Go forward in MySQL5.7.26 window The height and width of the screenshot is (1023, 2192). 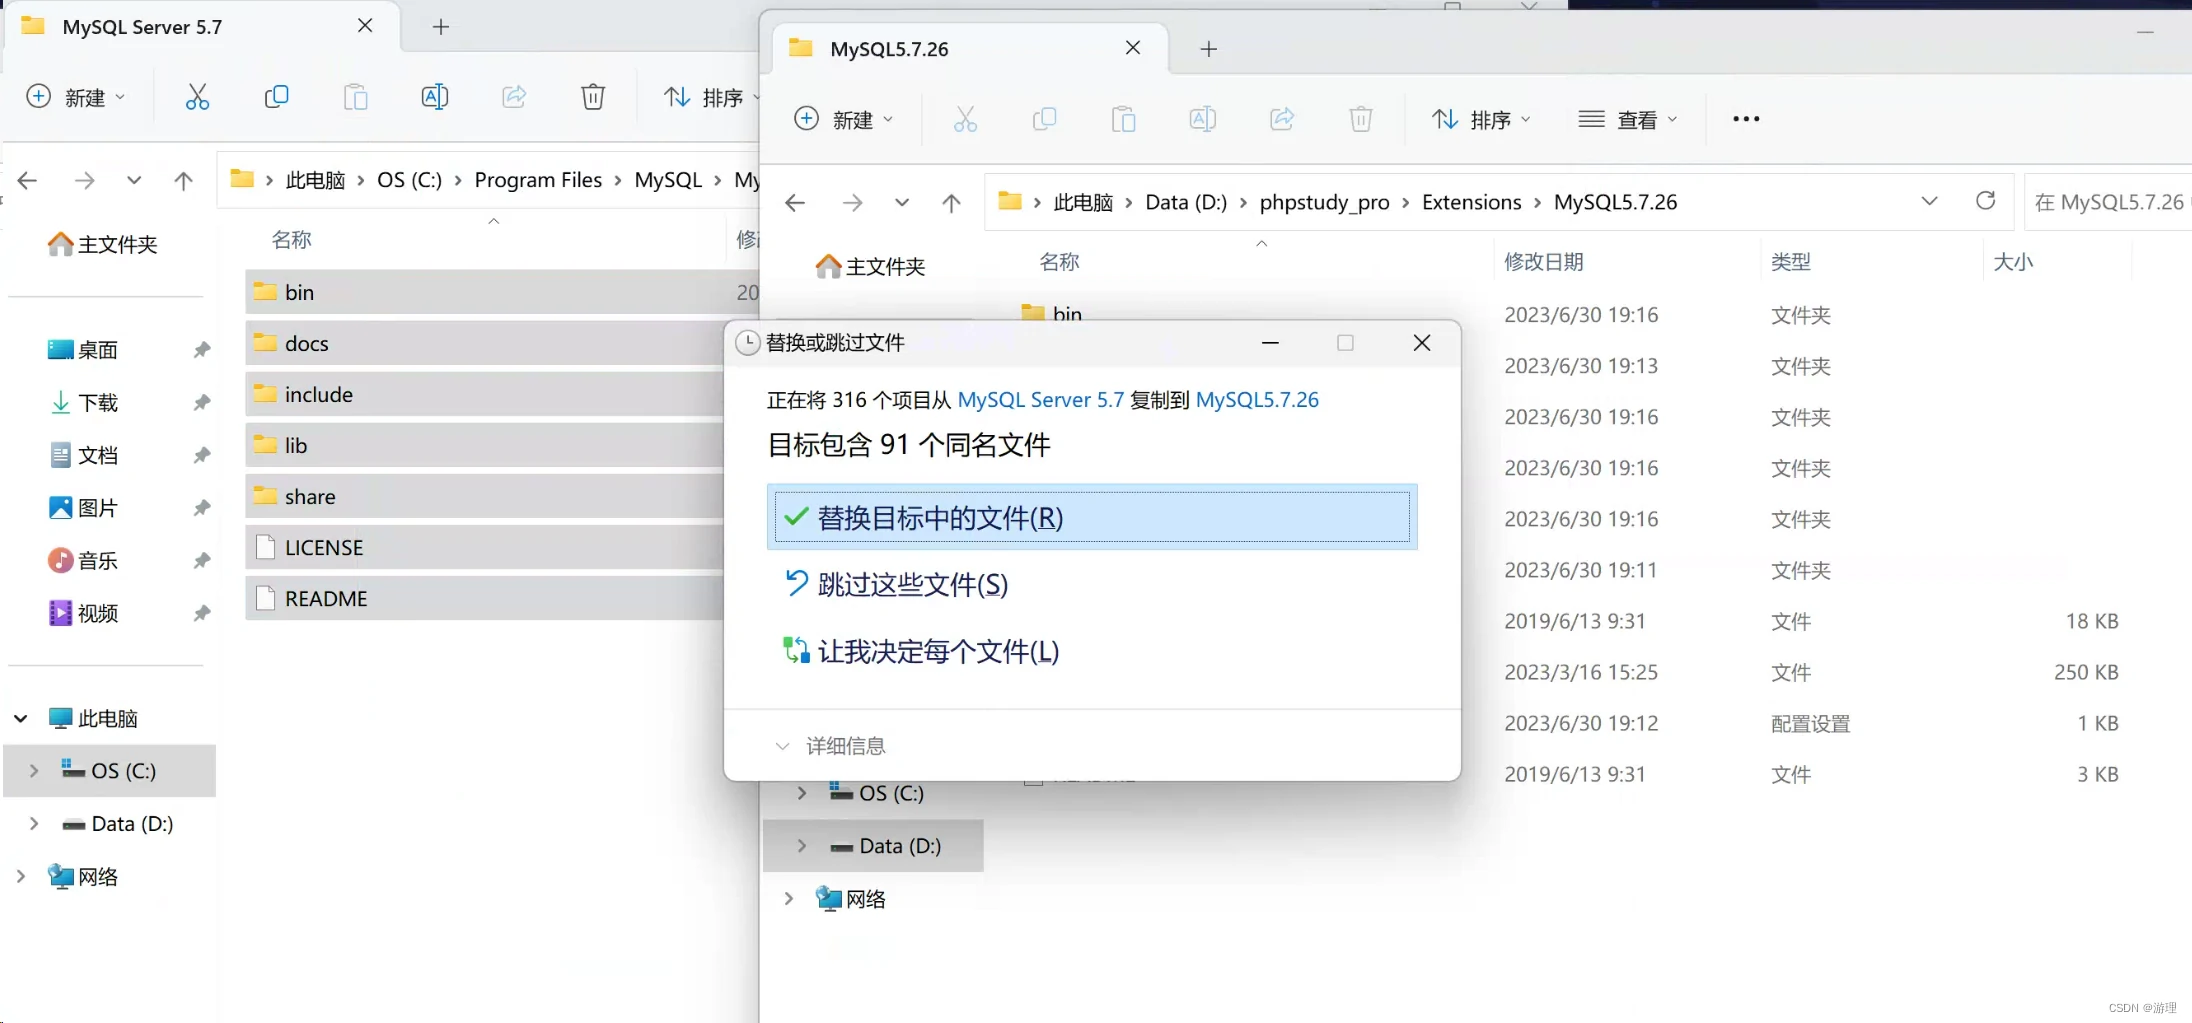pos(852,203)
